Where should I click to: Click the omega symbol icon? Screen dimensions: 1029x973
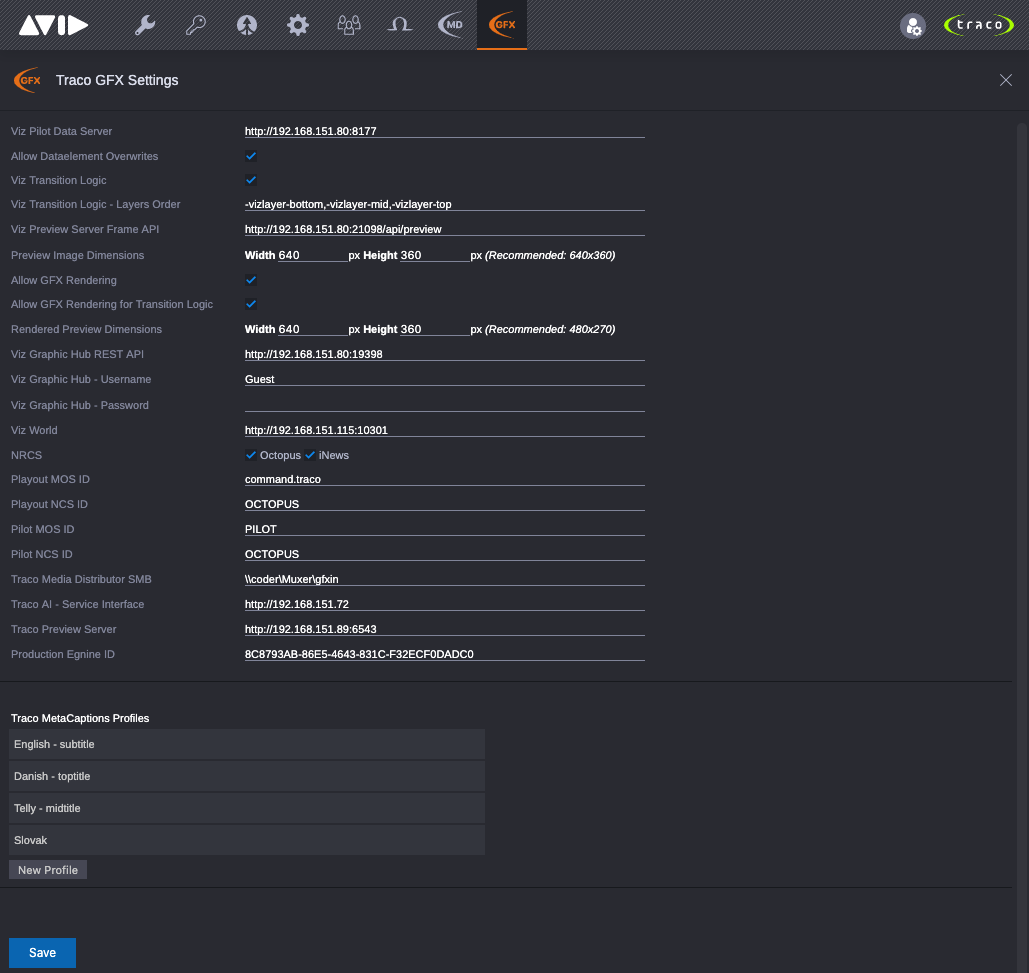[x=399, y=25]
